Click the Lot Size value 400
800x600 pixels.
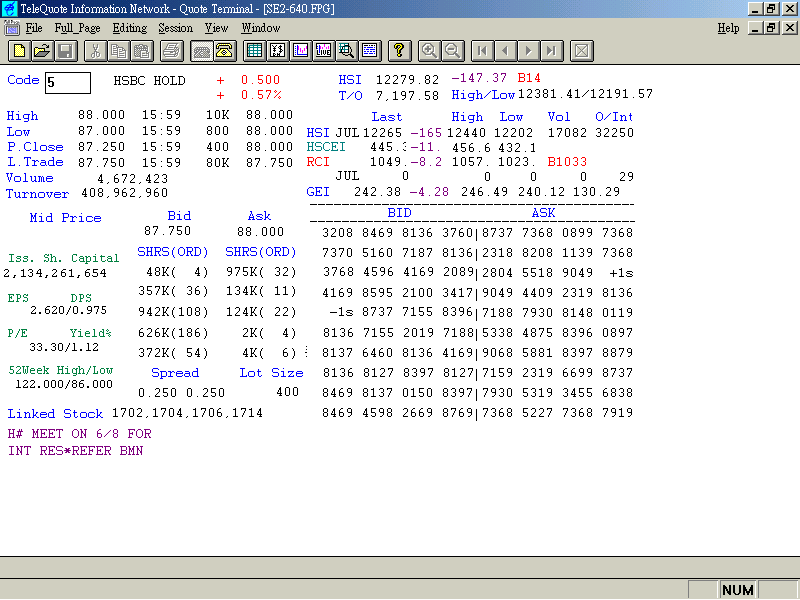pos(288,392)
